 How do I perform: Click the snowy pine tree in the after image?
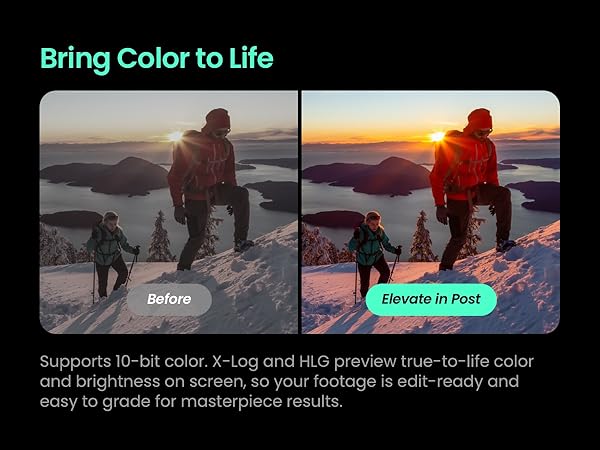(422, 237)
